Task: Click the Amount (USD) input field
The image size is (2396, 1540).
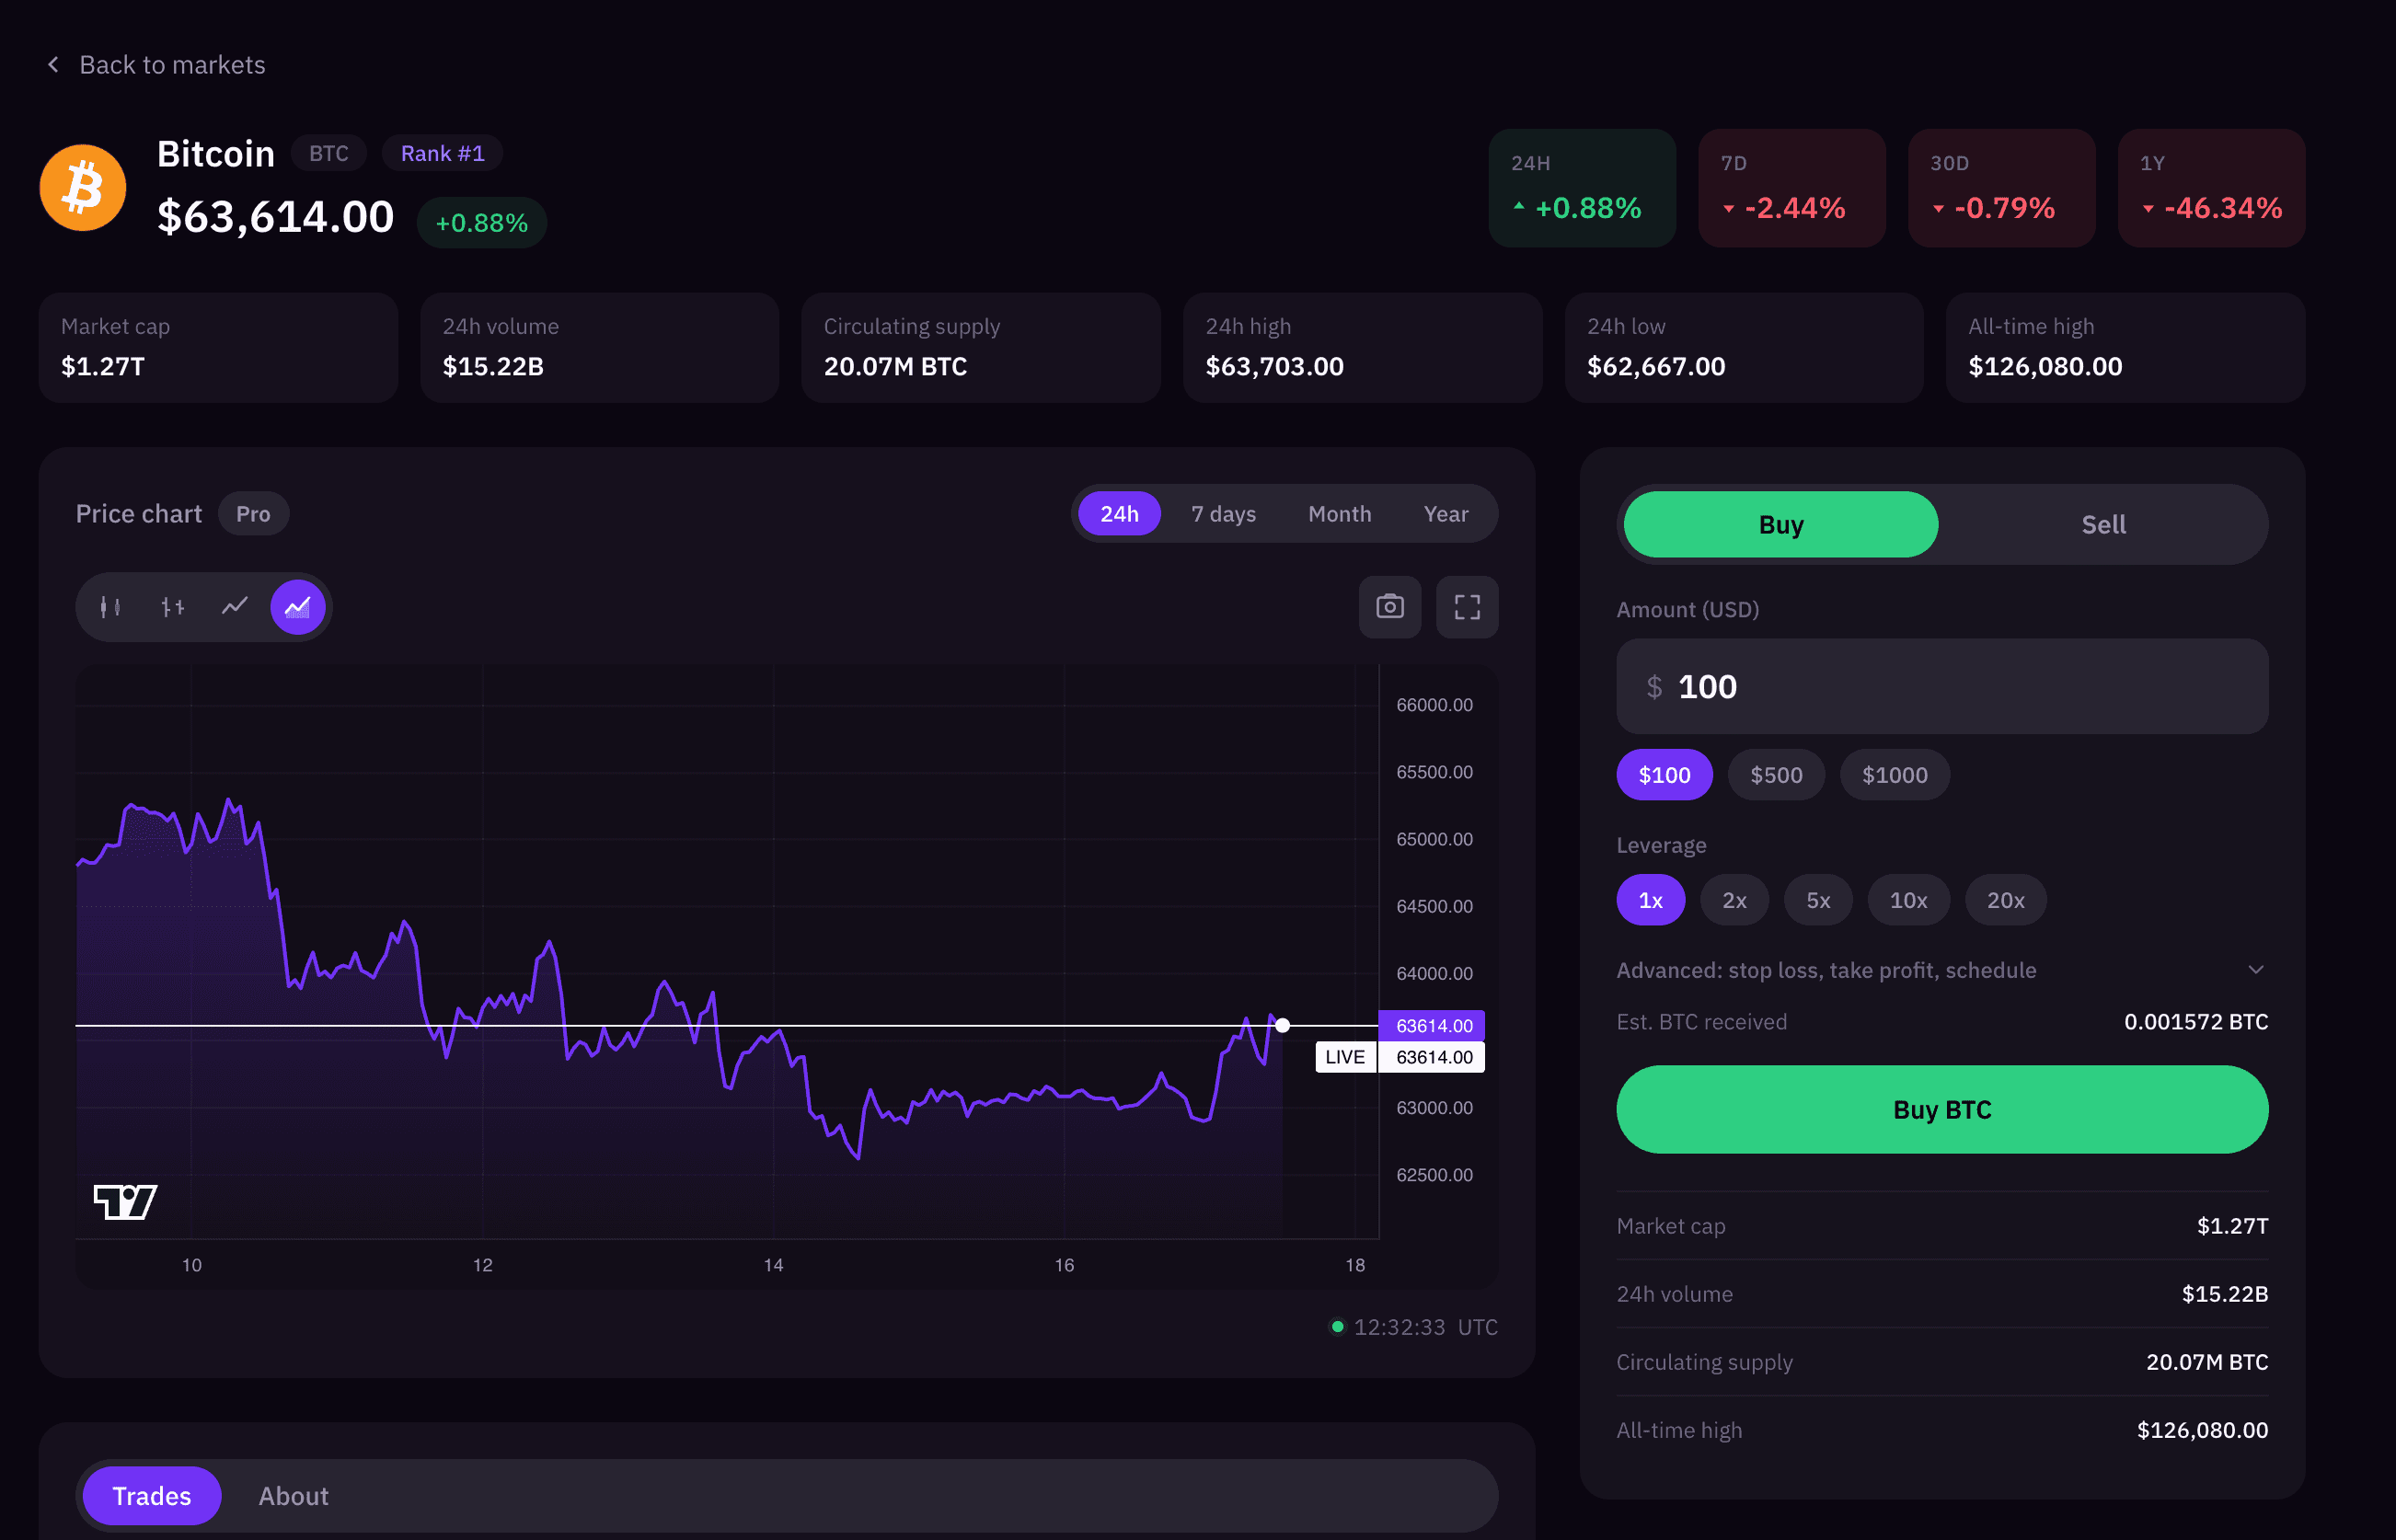Action: [1942, 686]
